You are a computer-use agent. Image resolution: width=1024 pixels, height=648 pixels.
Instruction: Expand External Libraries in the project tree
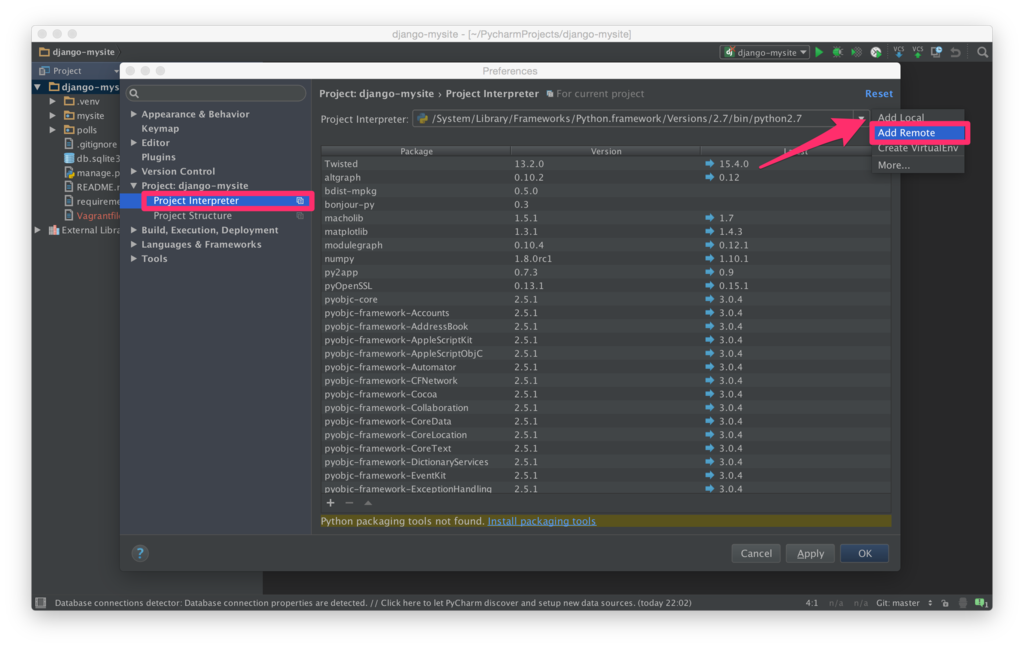pos(37,230)
